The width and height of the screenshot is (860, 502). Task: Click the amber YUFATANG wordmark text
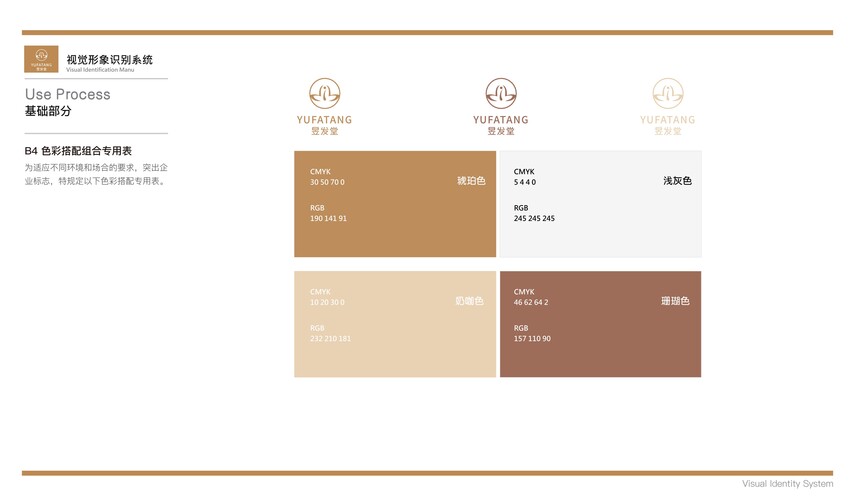325,120
